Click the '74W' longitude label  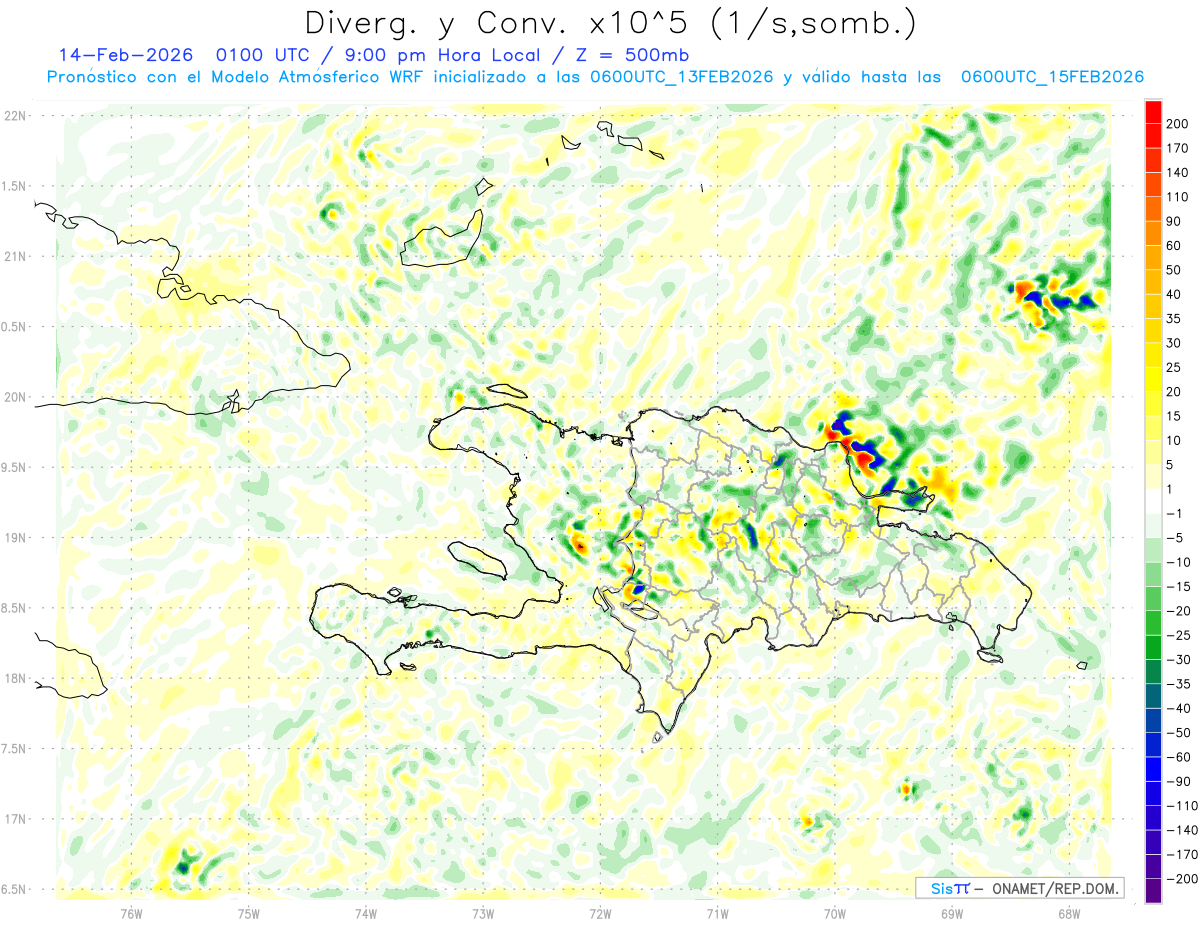coord(366,913)
